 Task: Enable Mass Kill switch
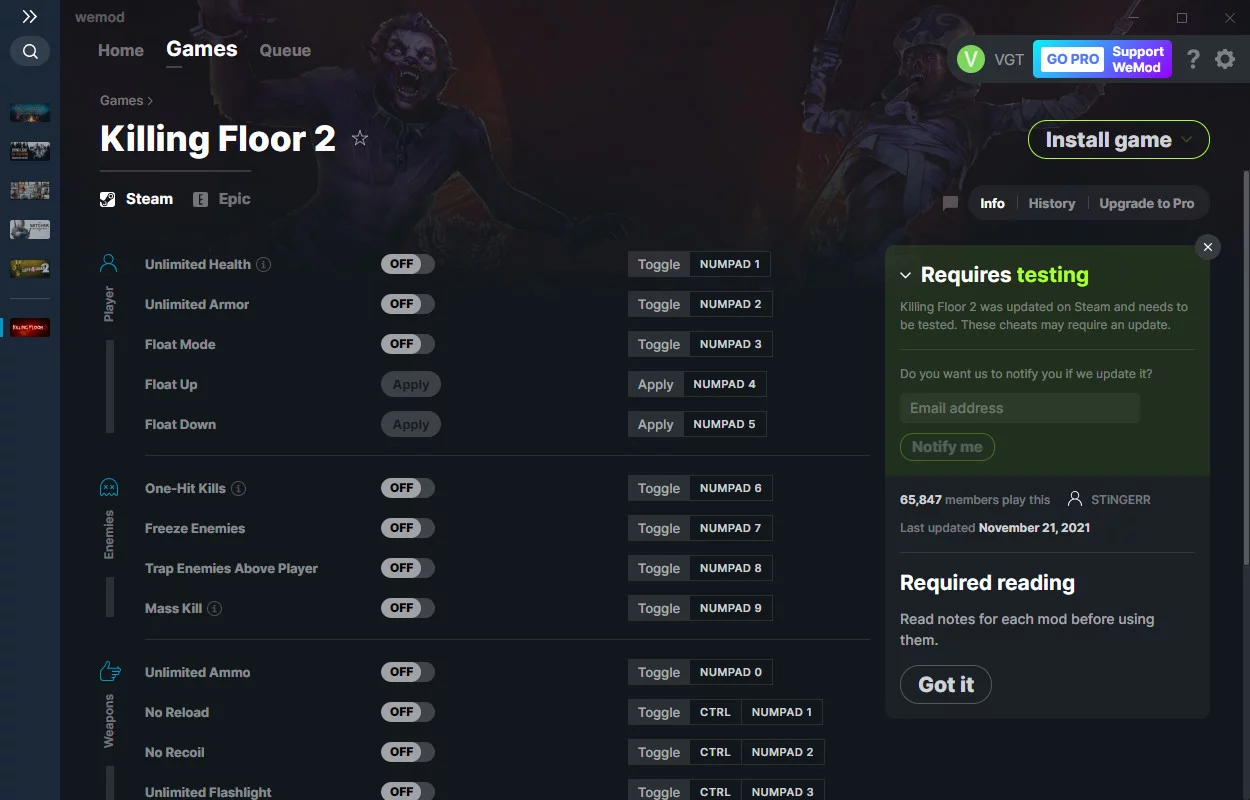(408, 608)
